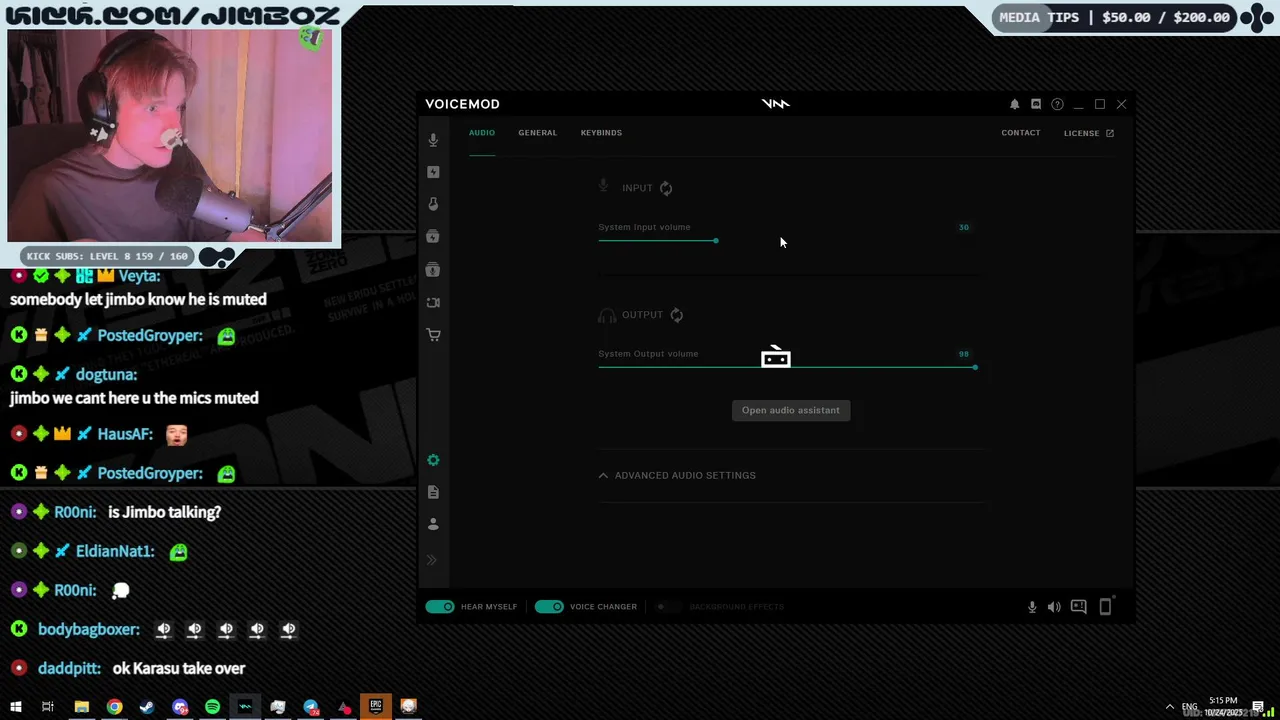This screenshot has height=720, width=1280.
Task: Open the License external link
Action: point(1089,133)
